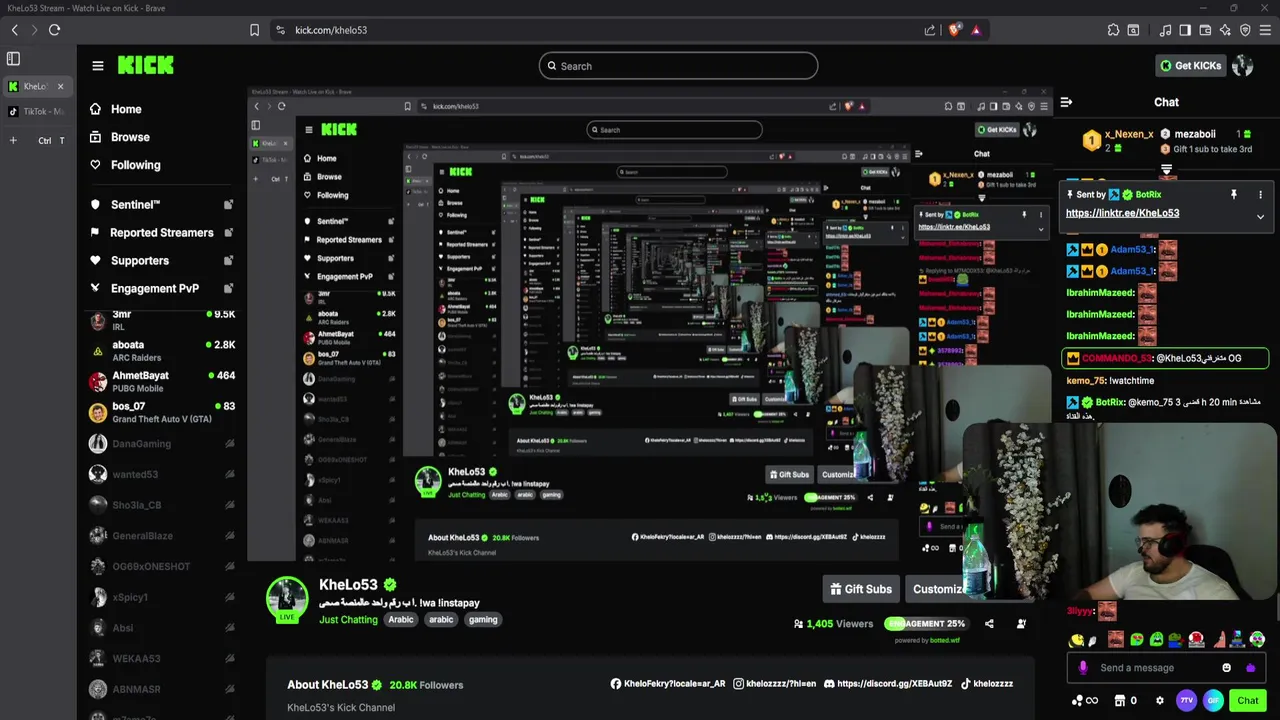Toggle the vertical tabs panel icon
Image resolution: width=1280 pixels, height=720 pixels.
pos(13,59)
